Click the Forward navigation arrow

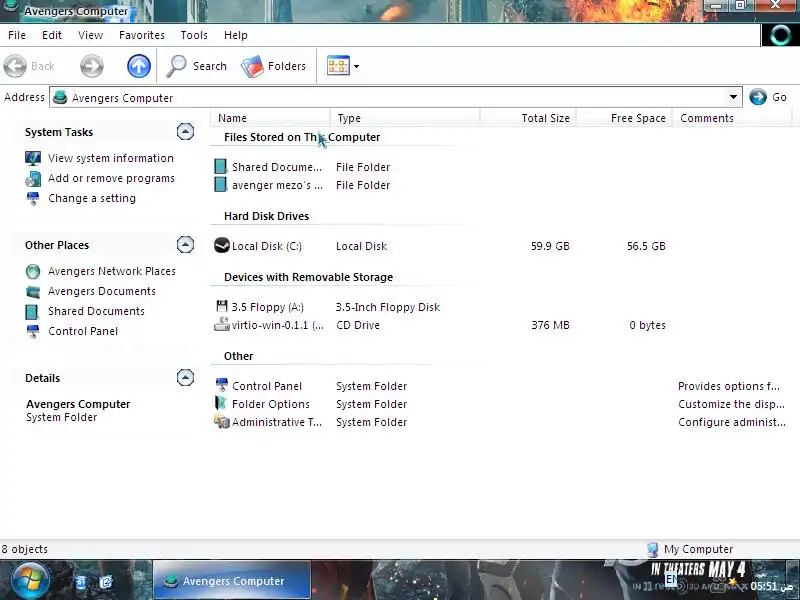click(92, 66)
